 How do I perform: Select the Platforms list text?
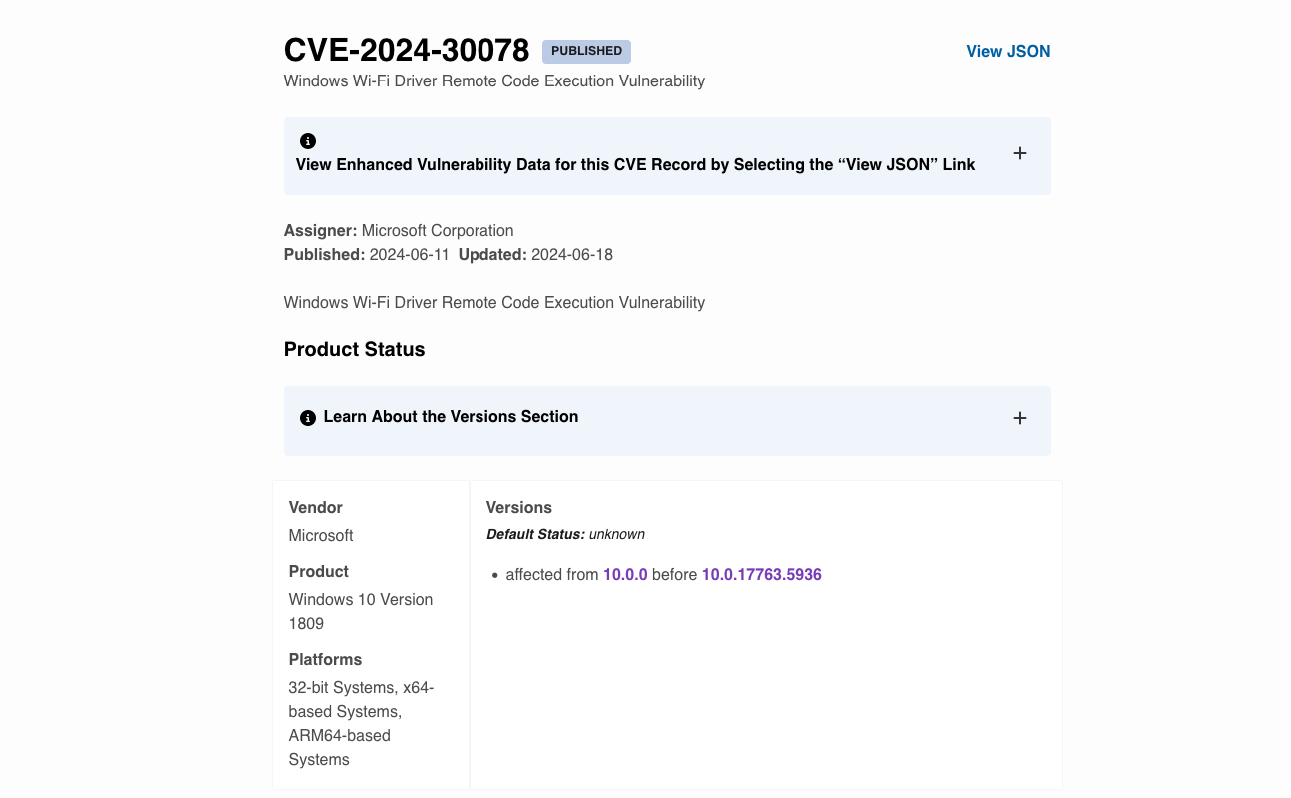[x=361, y=723]
